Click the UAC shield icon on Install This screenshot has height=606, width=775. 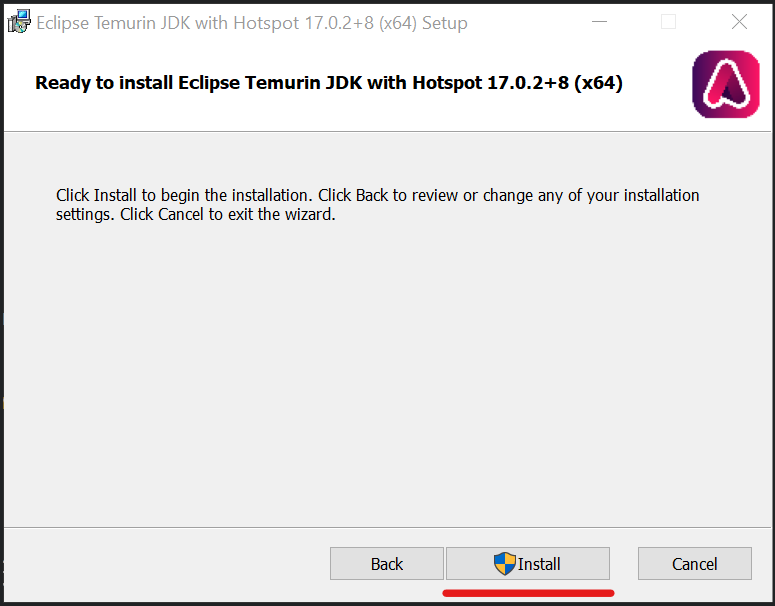505,563
